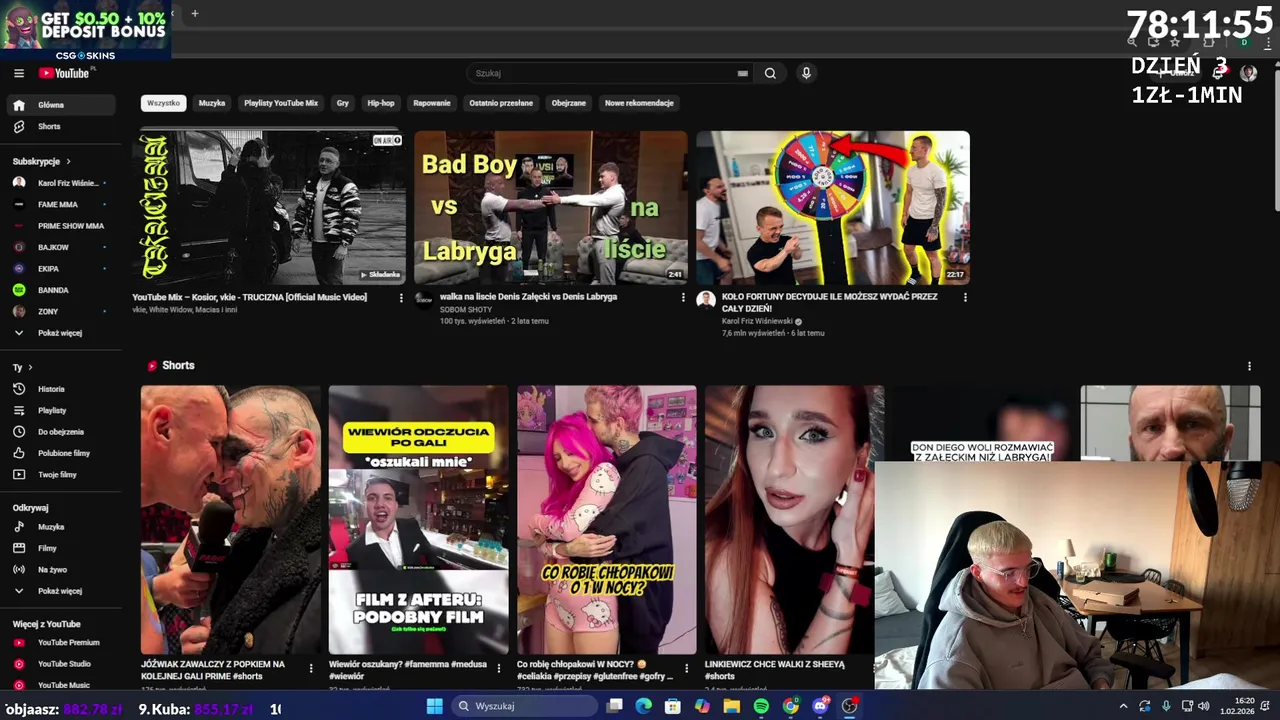
Task: Show hidden system tray icons chevron
Action: pos(1123,706)
